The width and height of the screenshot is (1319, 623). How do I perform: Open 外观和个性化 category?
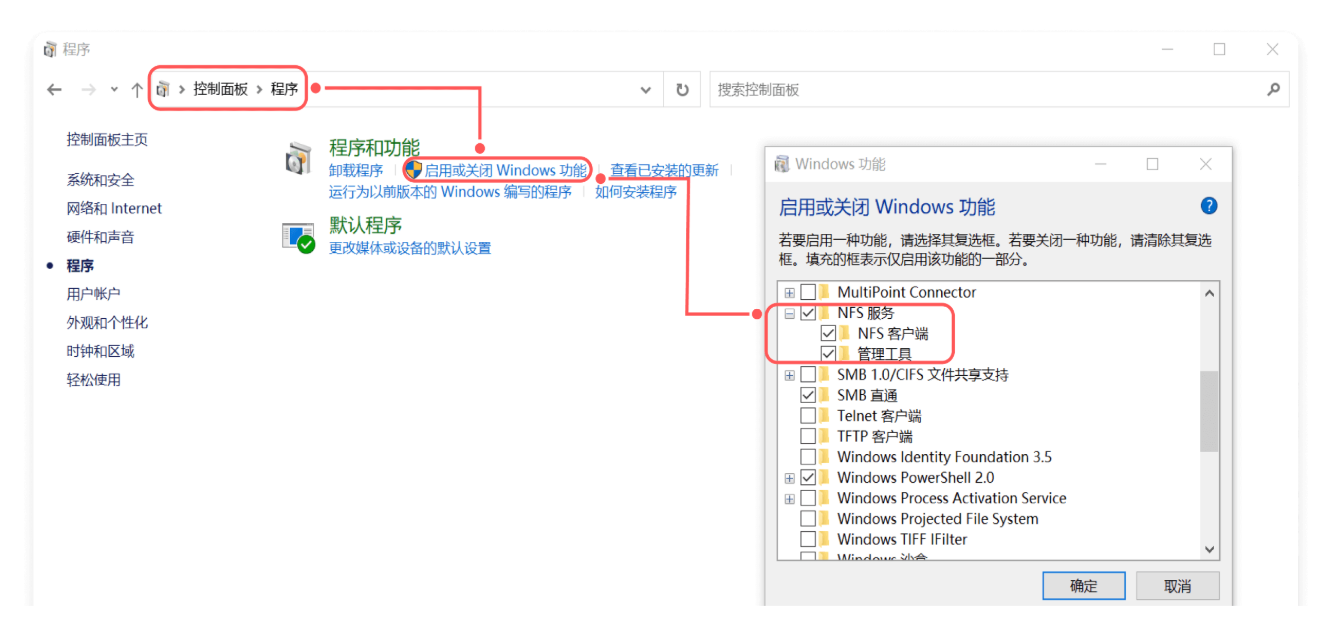point(107,323)
